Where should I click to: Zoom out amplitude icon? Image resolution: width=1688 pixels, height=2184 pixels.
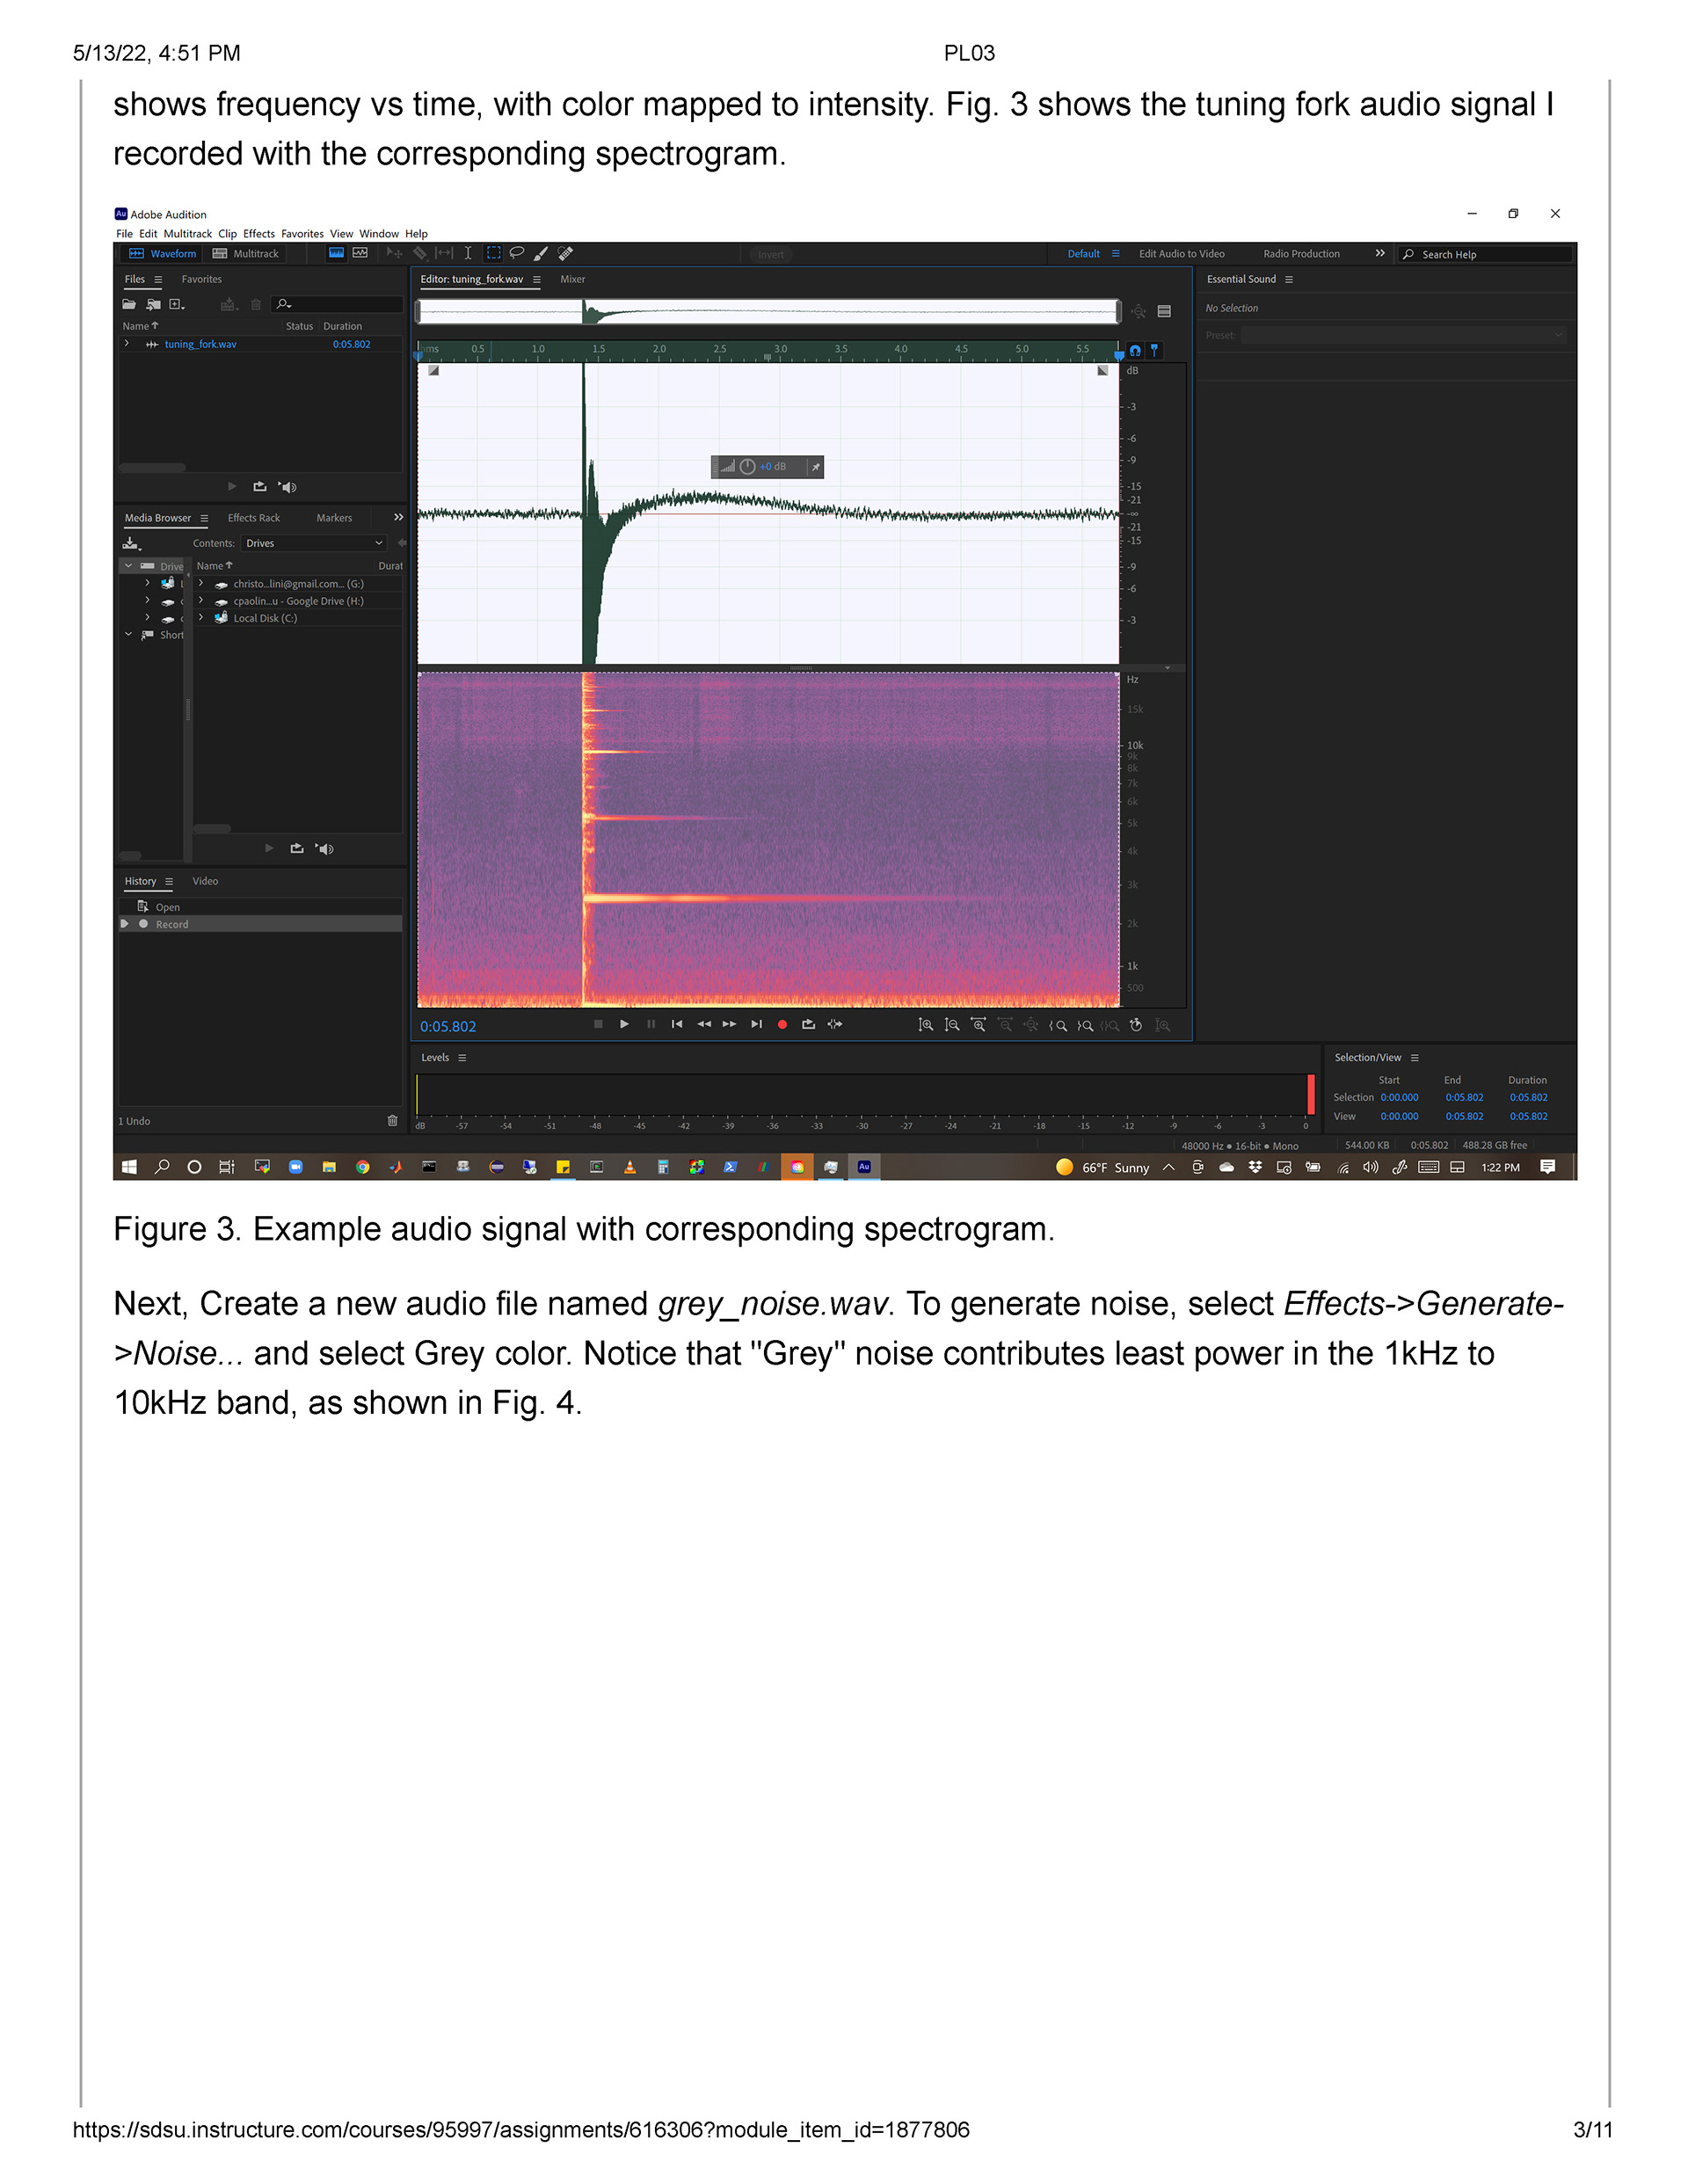click(x=952, y=1026)
